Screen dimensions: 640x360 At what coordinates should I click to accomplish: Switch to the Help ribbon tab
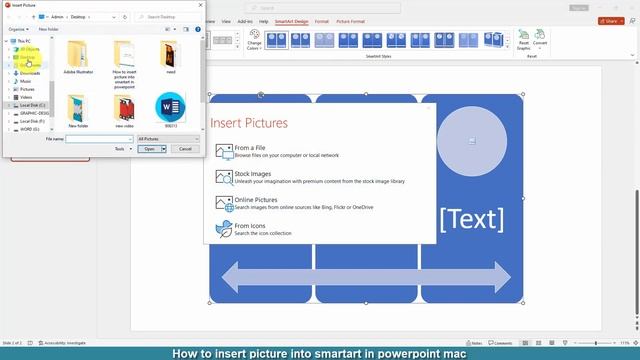click(x=264, y=21)
